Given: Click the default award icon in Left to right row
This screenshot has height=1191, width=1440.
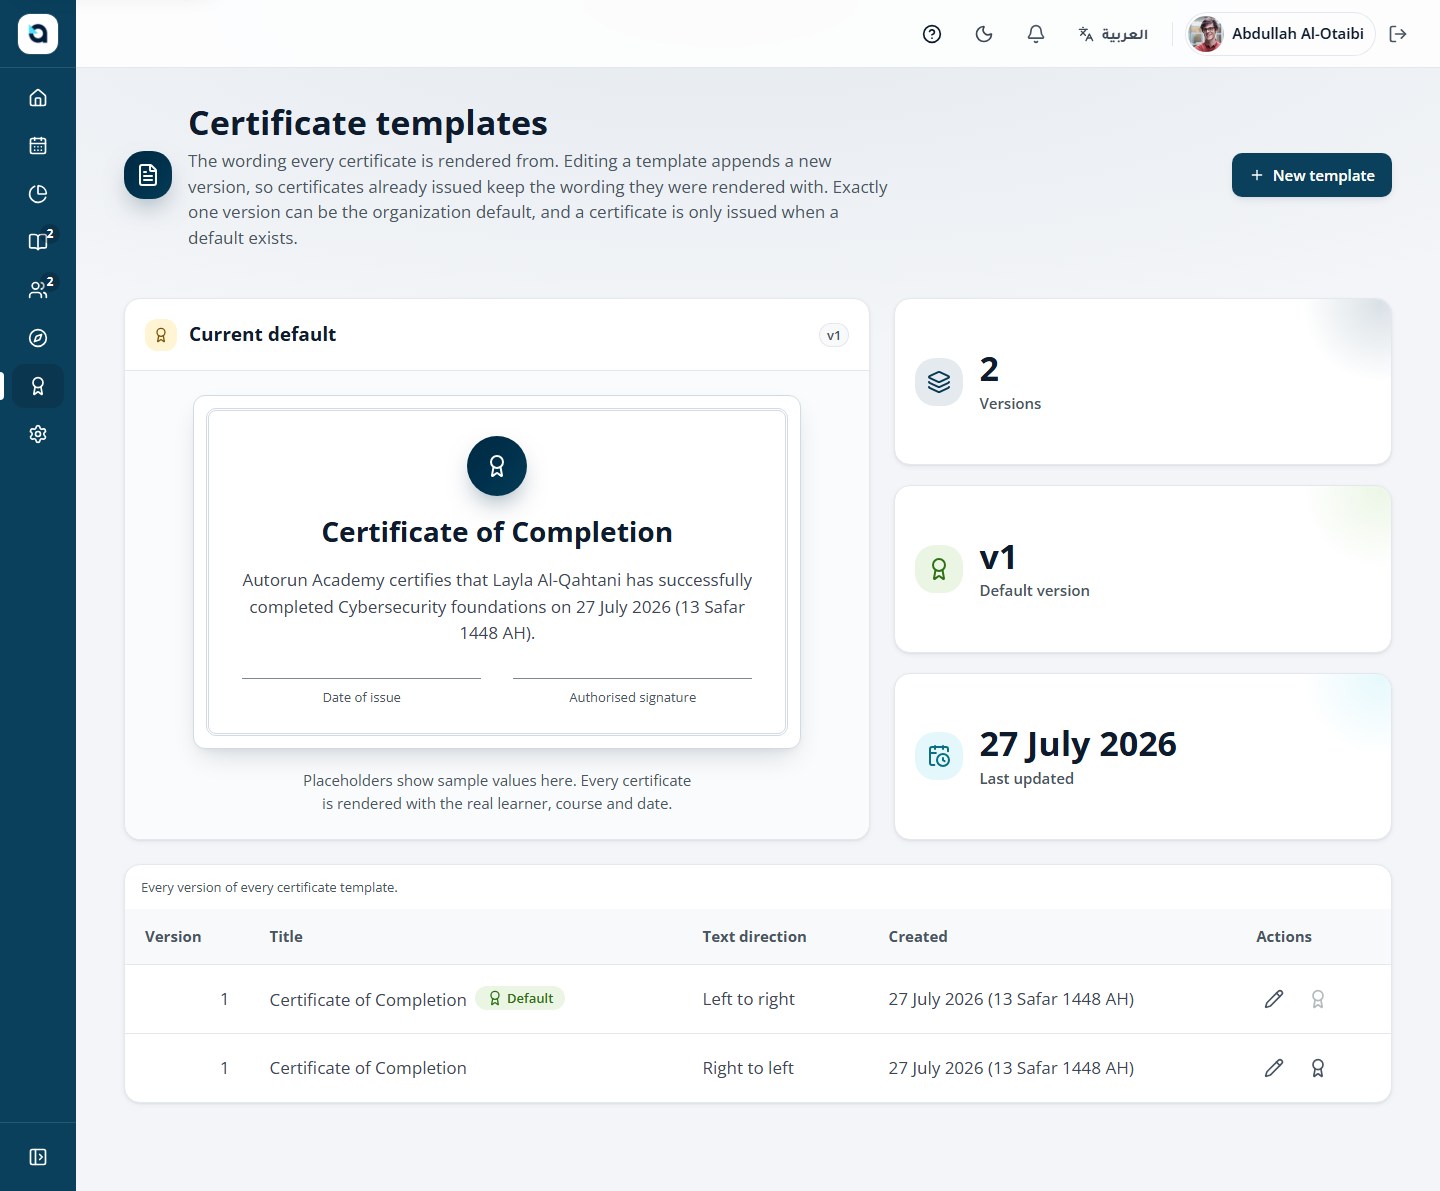Looking at the screenshot, I should pos(1318,999).
